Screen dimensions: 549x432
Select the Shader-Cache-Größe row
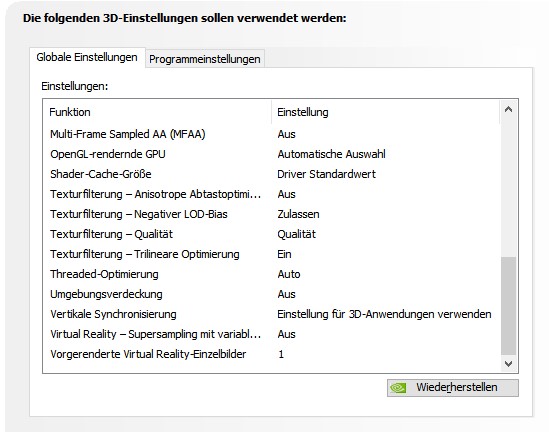tap(272, 174)
